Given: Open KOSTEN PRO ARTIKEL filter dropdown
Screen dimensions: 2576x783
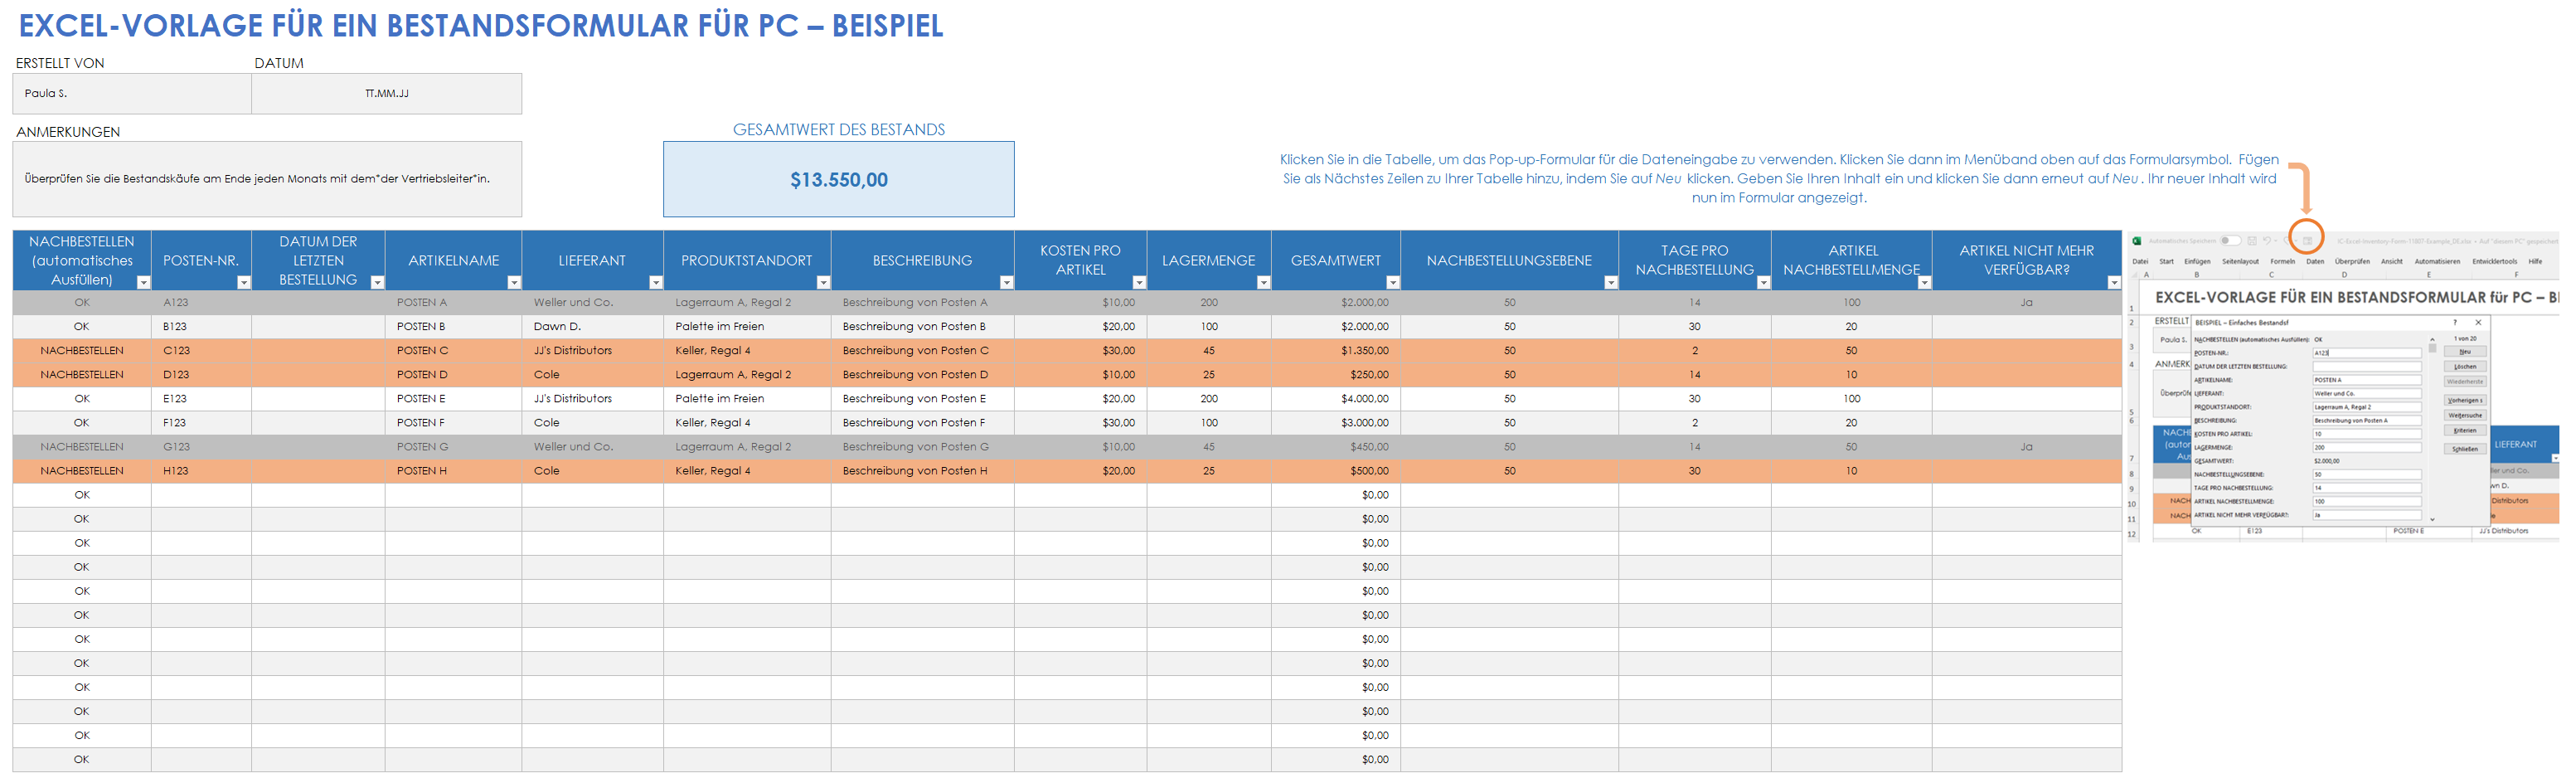Looking at the screenshot, I should tap(1139, 283).
